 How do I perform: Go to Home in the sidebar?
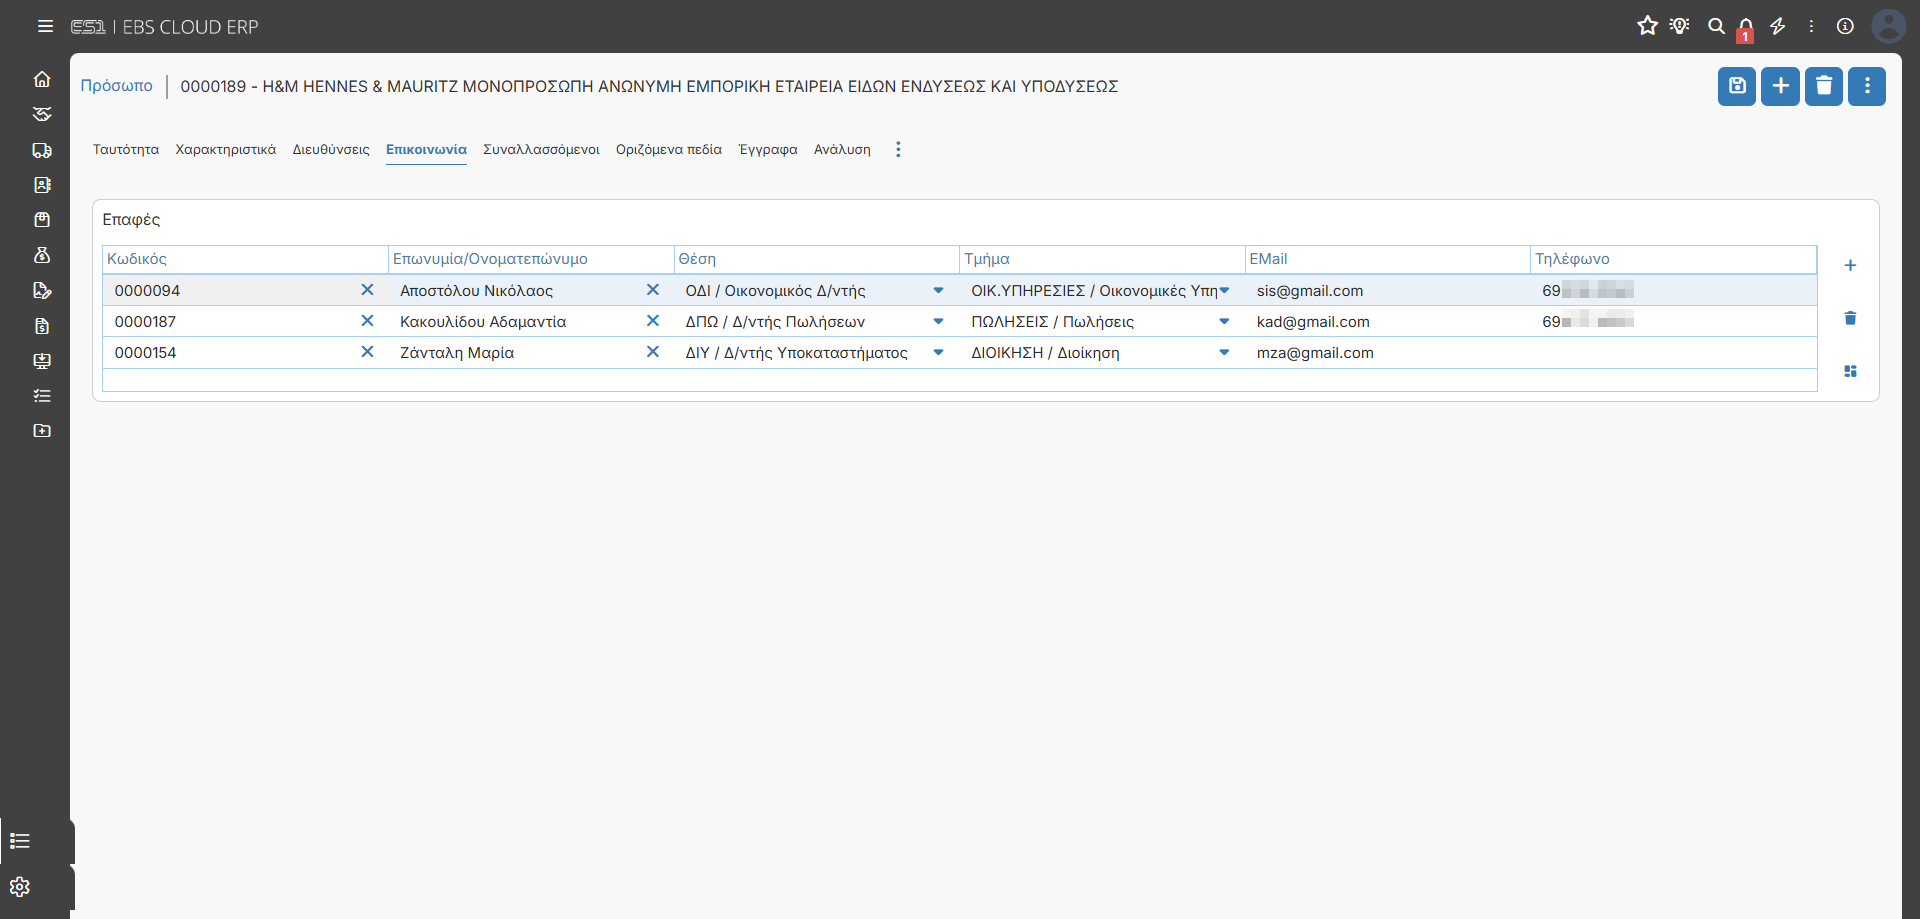pos(42,79)
